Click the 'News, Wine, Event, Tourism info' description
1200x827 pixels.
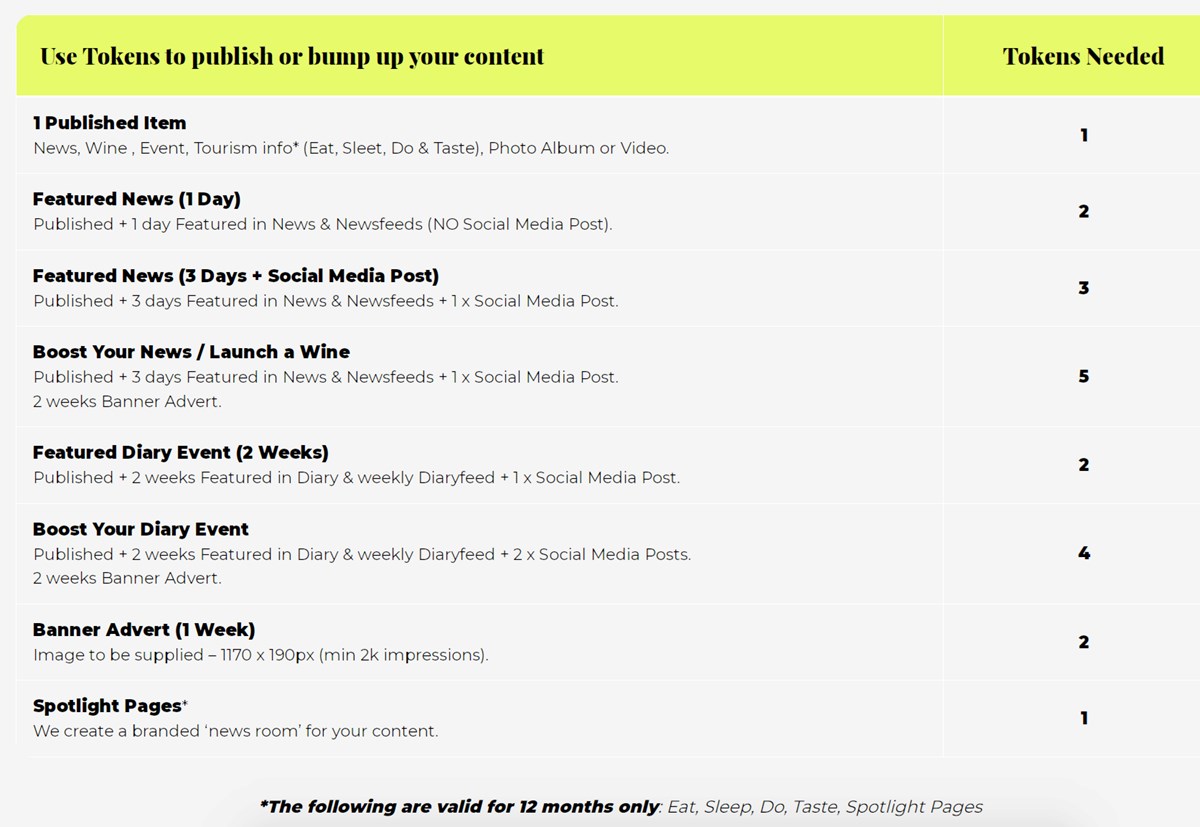(351, 148)
